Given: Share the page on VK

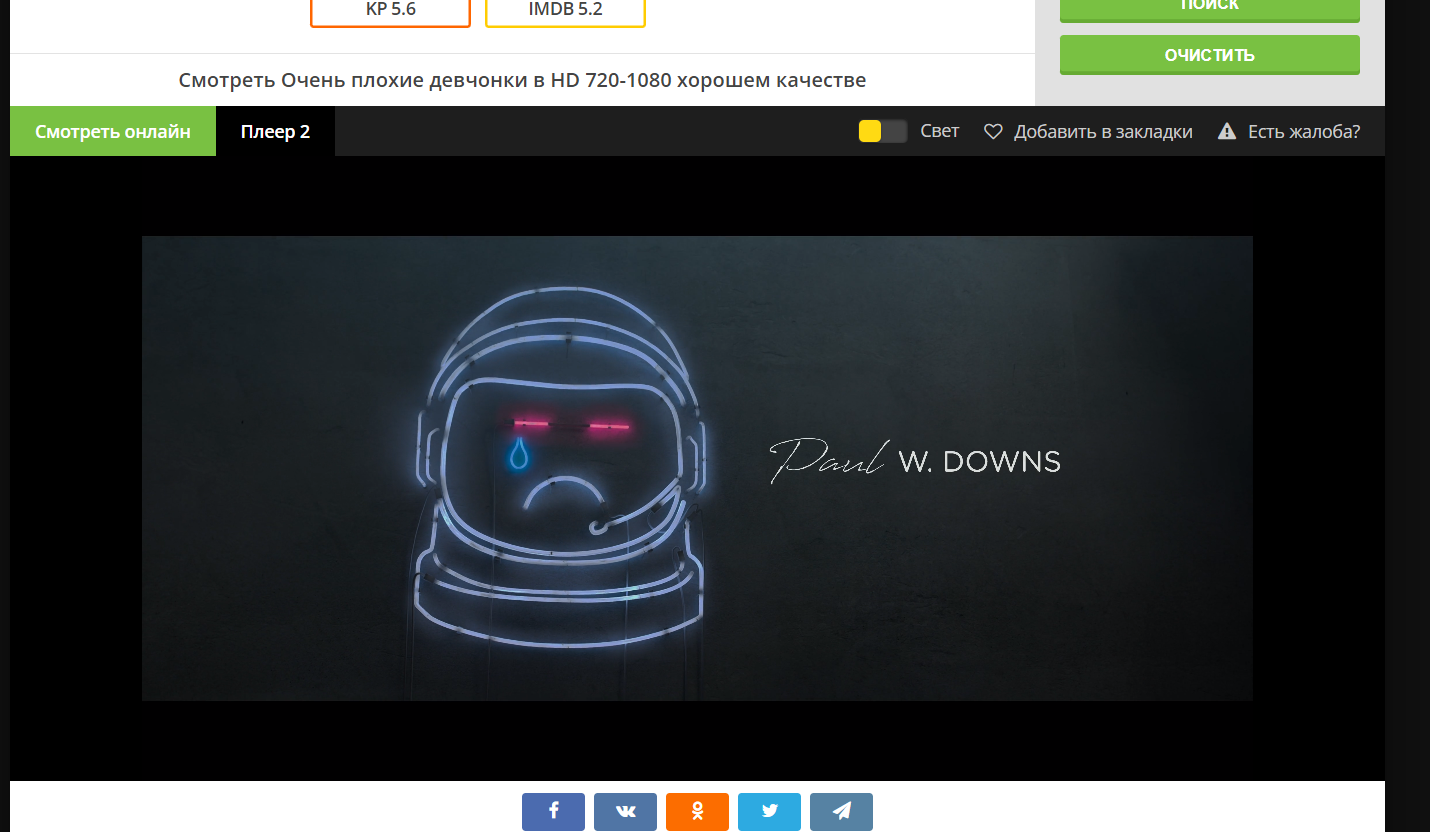Looking at the screenshot, I should click(x=625, y=811).
